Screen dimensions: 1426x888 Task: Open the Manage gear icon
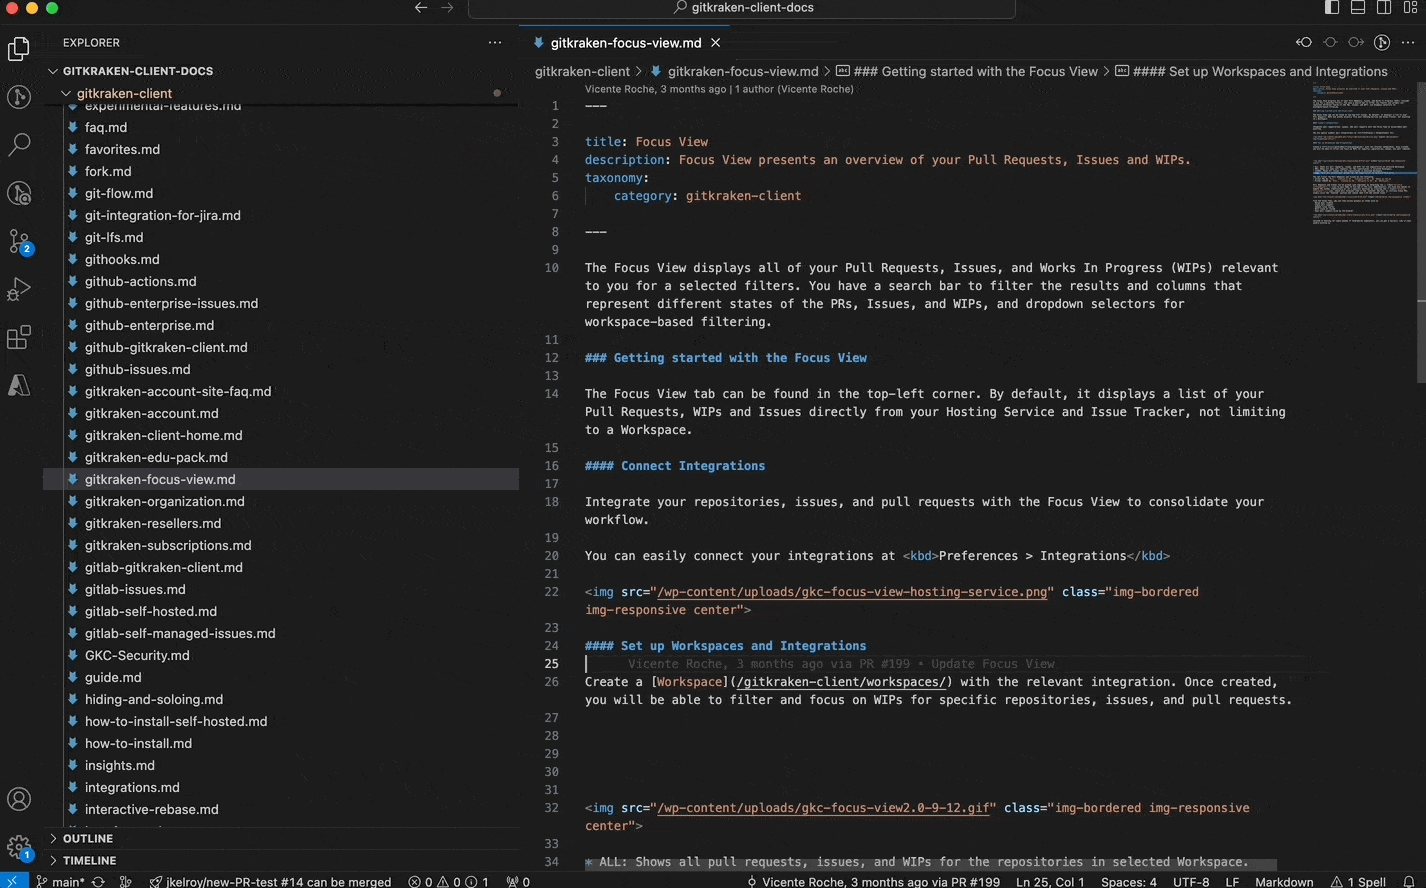[19, 847]
